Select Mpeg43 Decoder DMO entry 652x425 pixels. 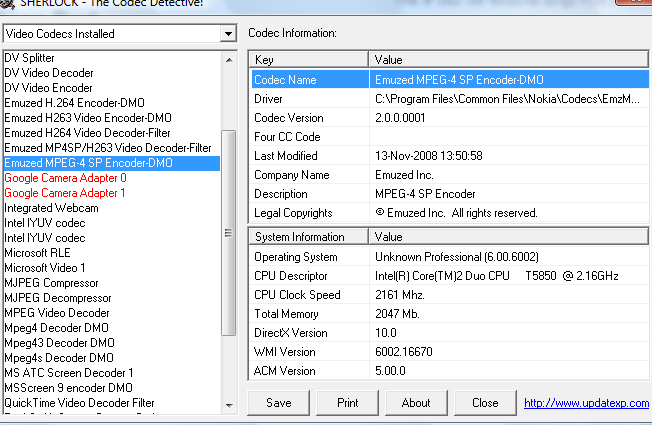pos(112,343)
